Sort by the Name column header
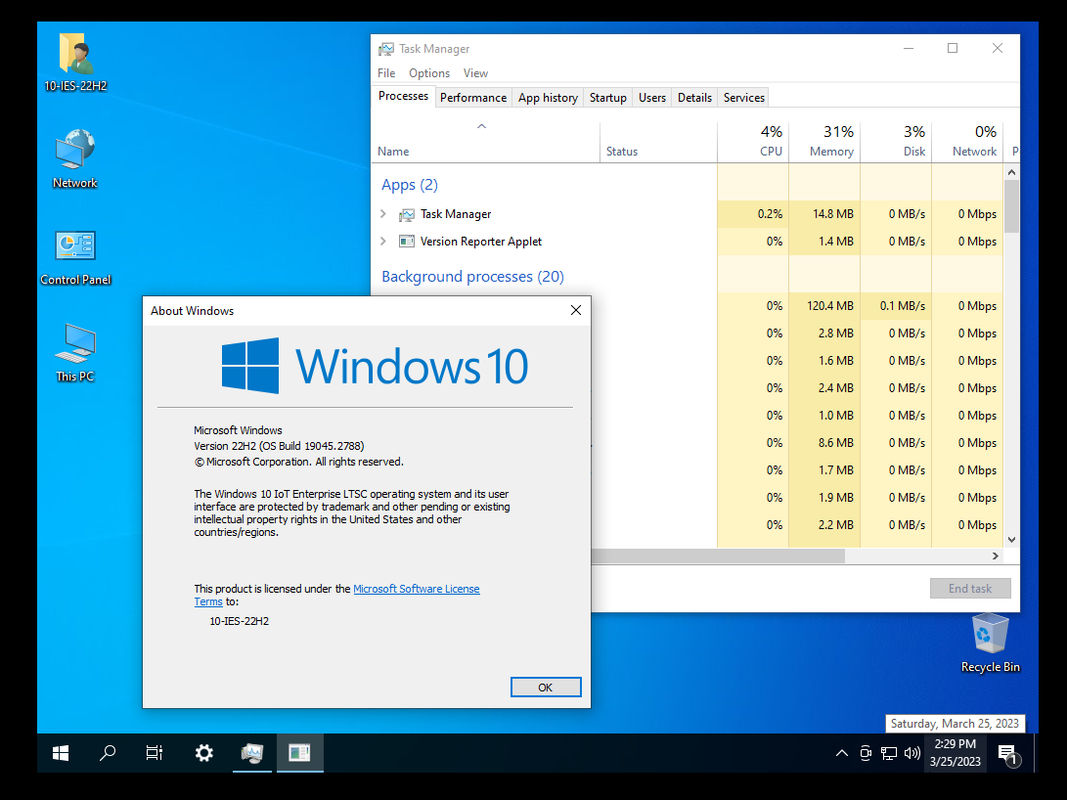Screen dimensions: 1067x800 coord(486,142)
